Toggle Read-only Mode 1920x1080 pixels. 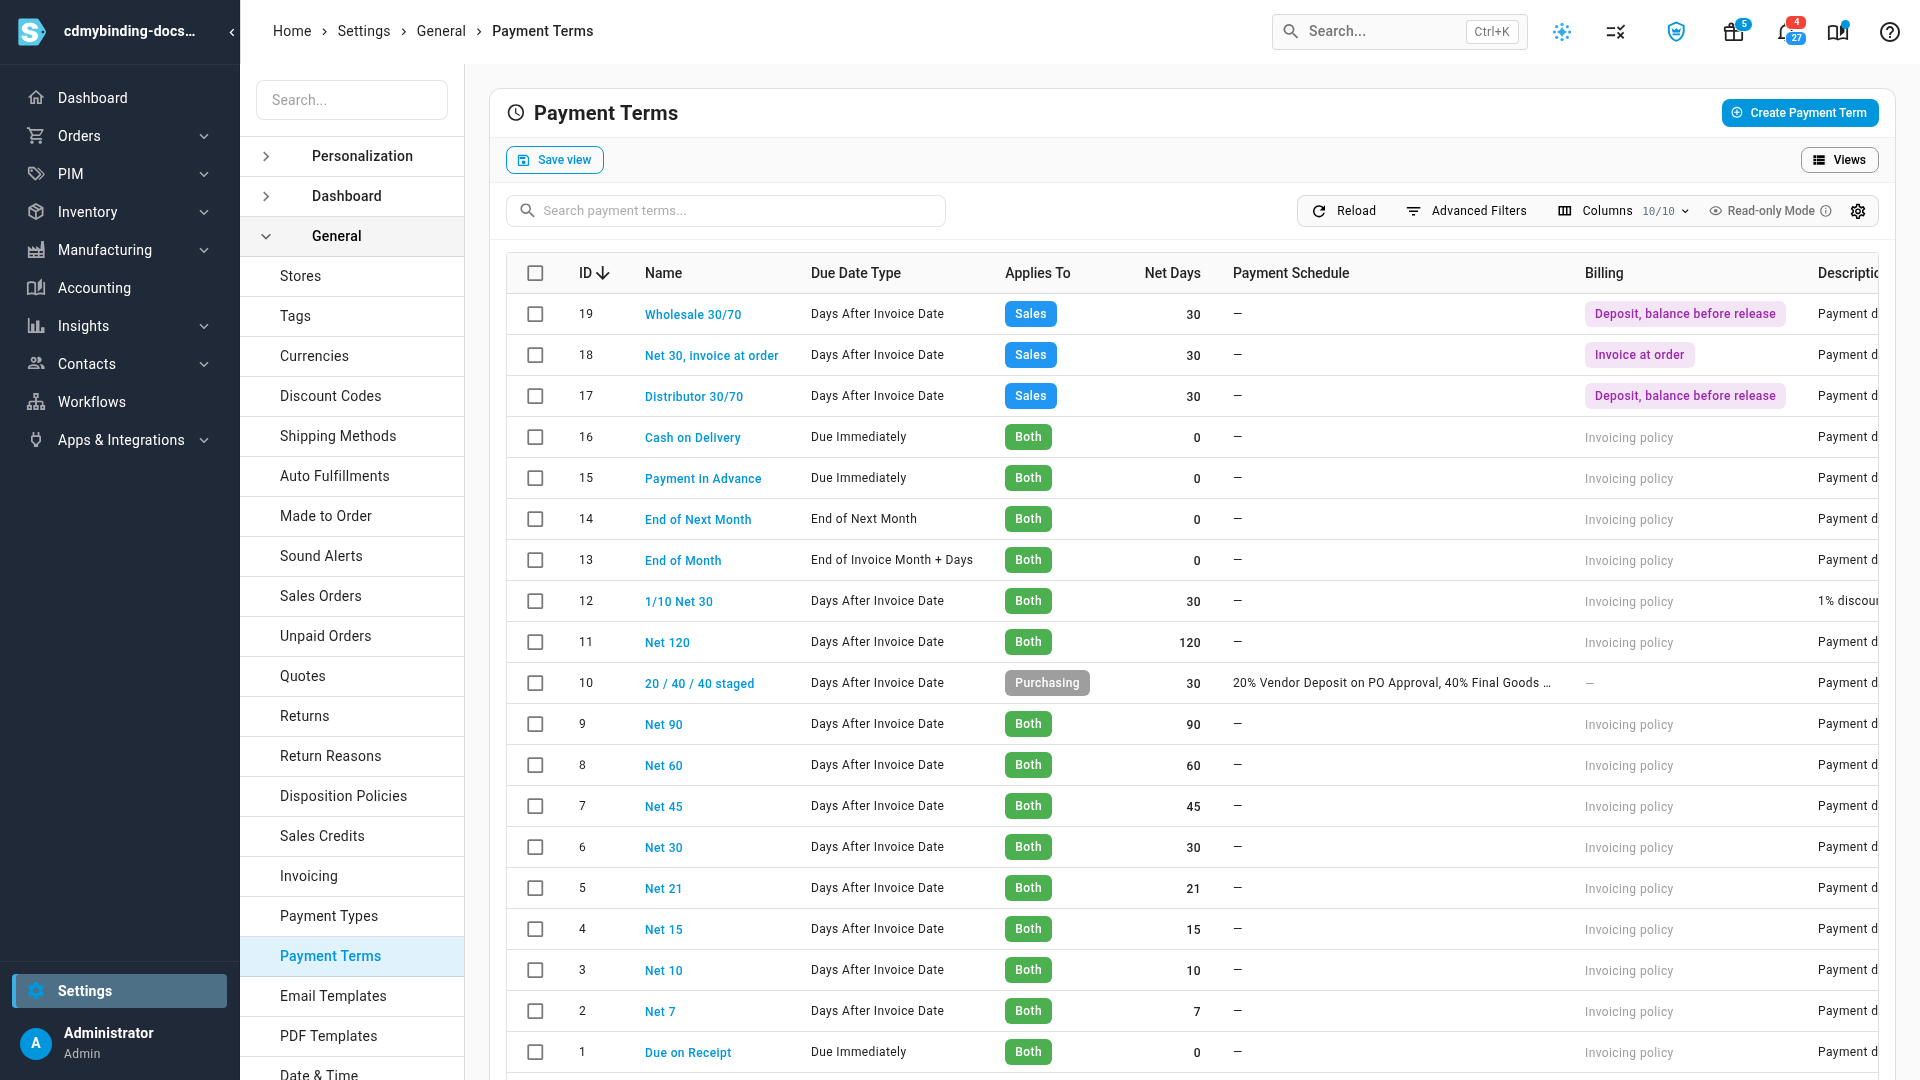tap(1769, 211)
